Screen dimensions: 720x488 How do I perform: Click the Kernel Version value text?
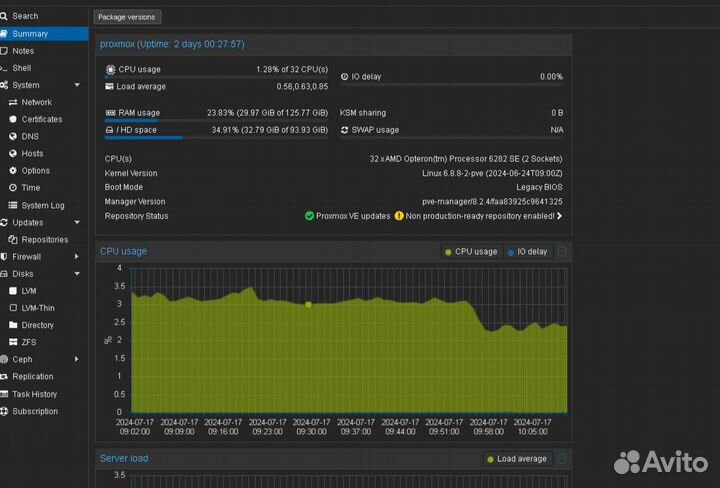coord(492,173)
